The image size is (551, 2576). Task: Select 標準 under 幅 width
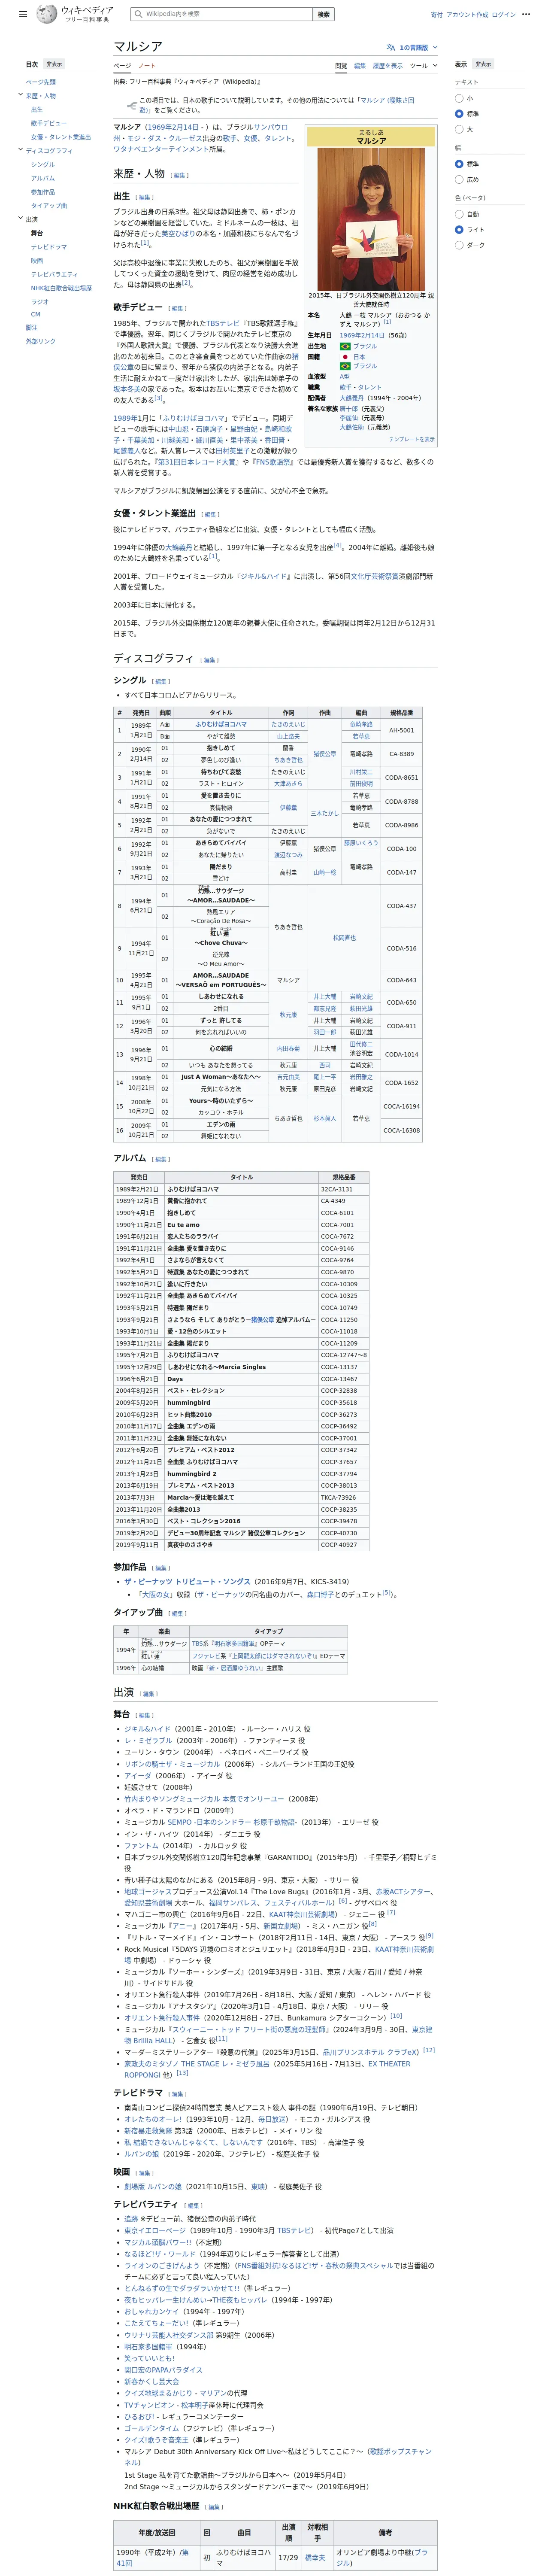pyautogui.click(x=459, y=164)
